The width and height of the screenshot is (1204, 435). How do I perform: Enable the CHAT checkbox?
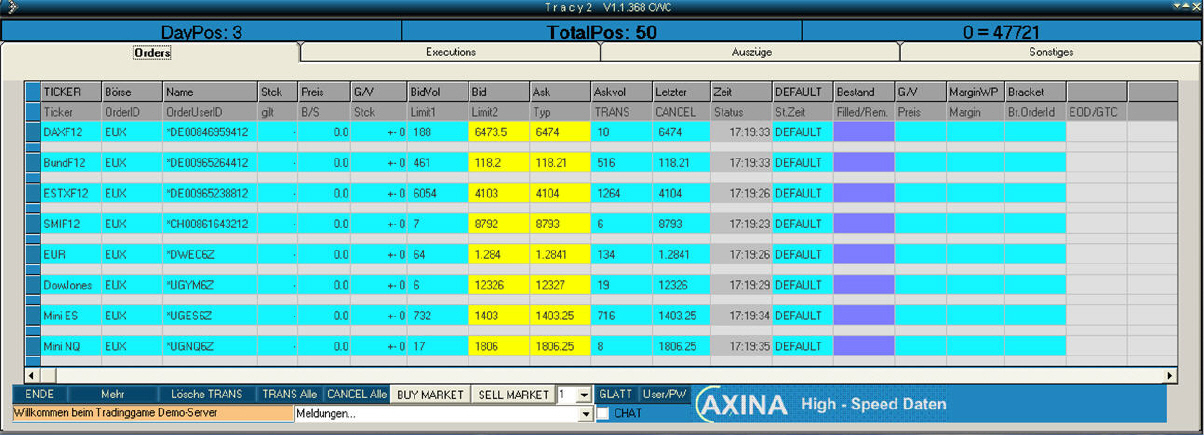coord(603,414)
